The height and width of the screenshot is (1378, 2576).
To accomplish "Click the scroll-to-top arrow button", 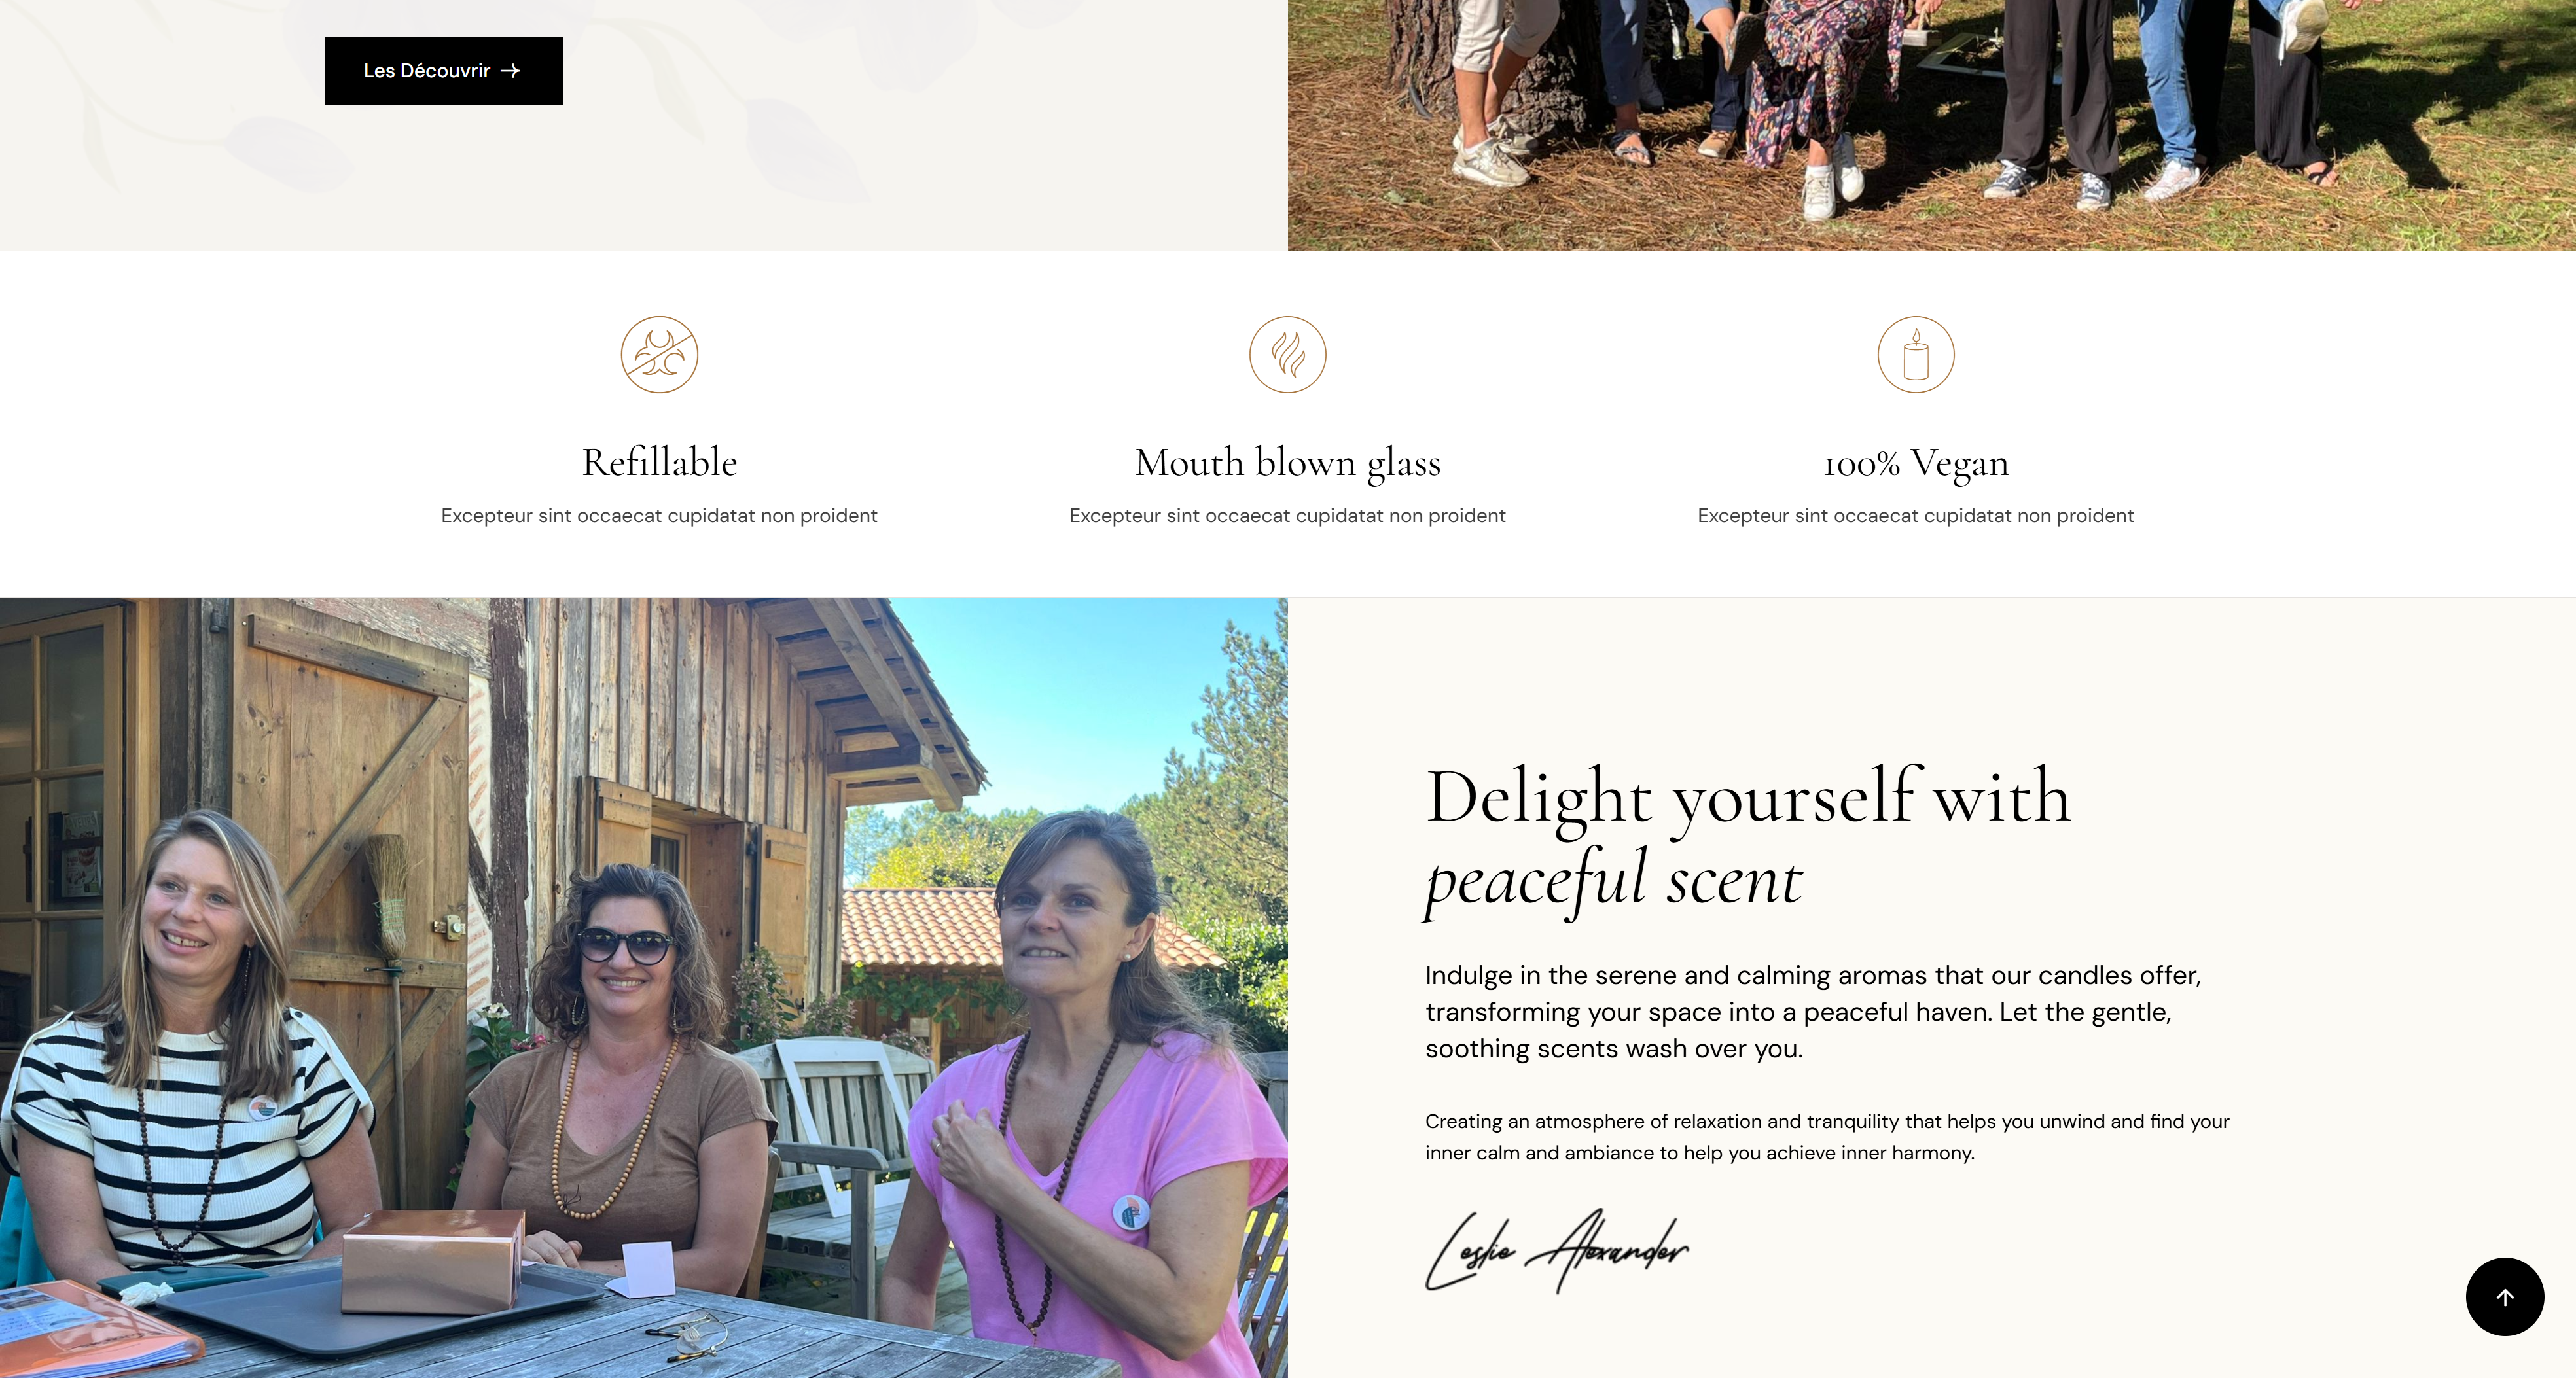I will click(x=2504, y=1297).
